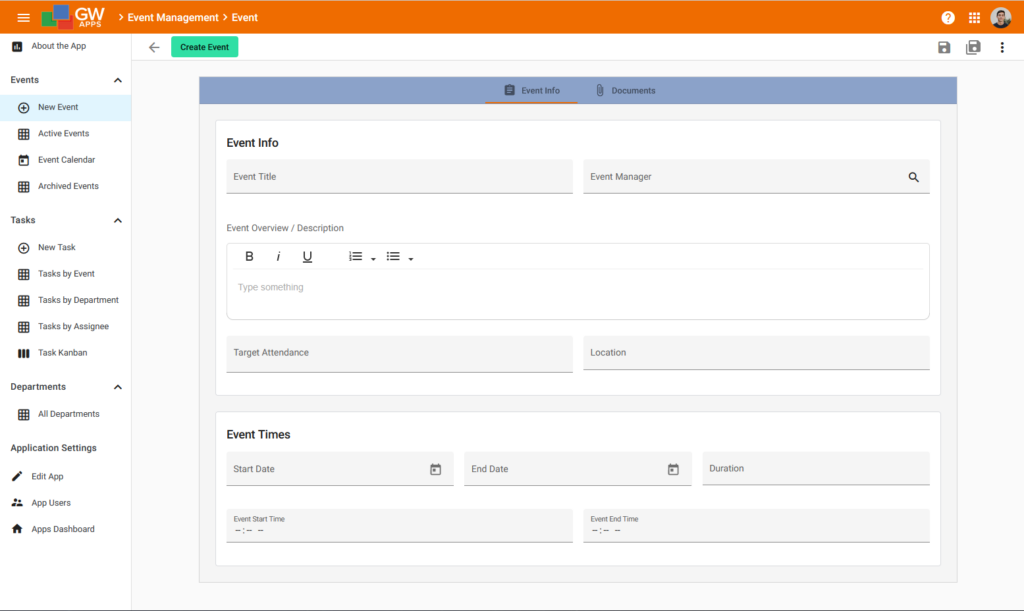
Task: Collapse the Tasks sidebar section
Action: [x=118, y=221]
